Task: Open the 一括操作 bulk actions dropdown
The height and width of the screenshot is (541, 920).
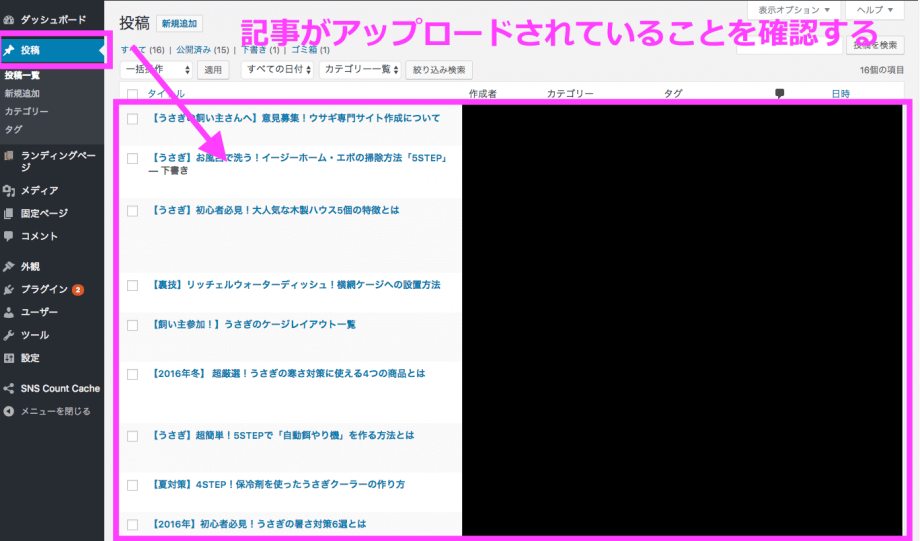Action: pos(157,69)
